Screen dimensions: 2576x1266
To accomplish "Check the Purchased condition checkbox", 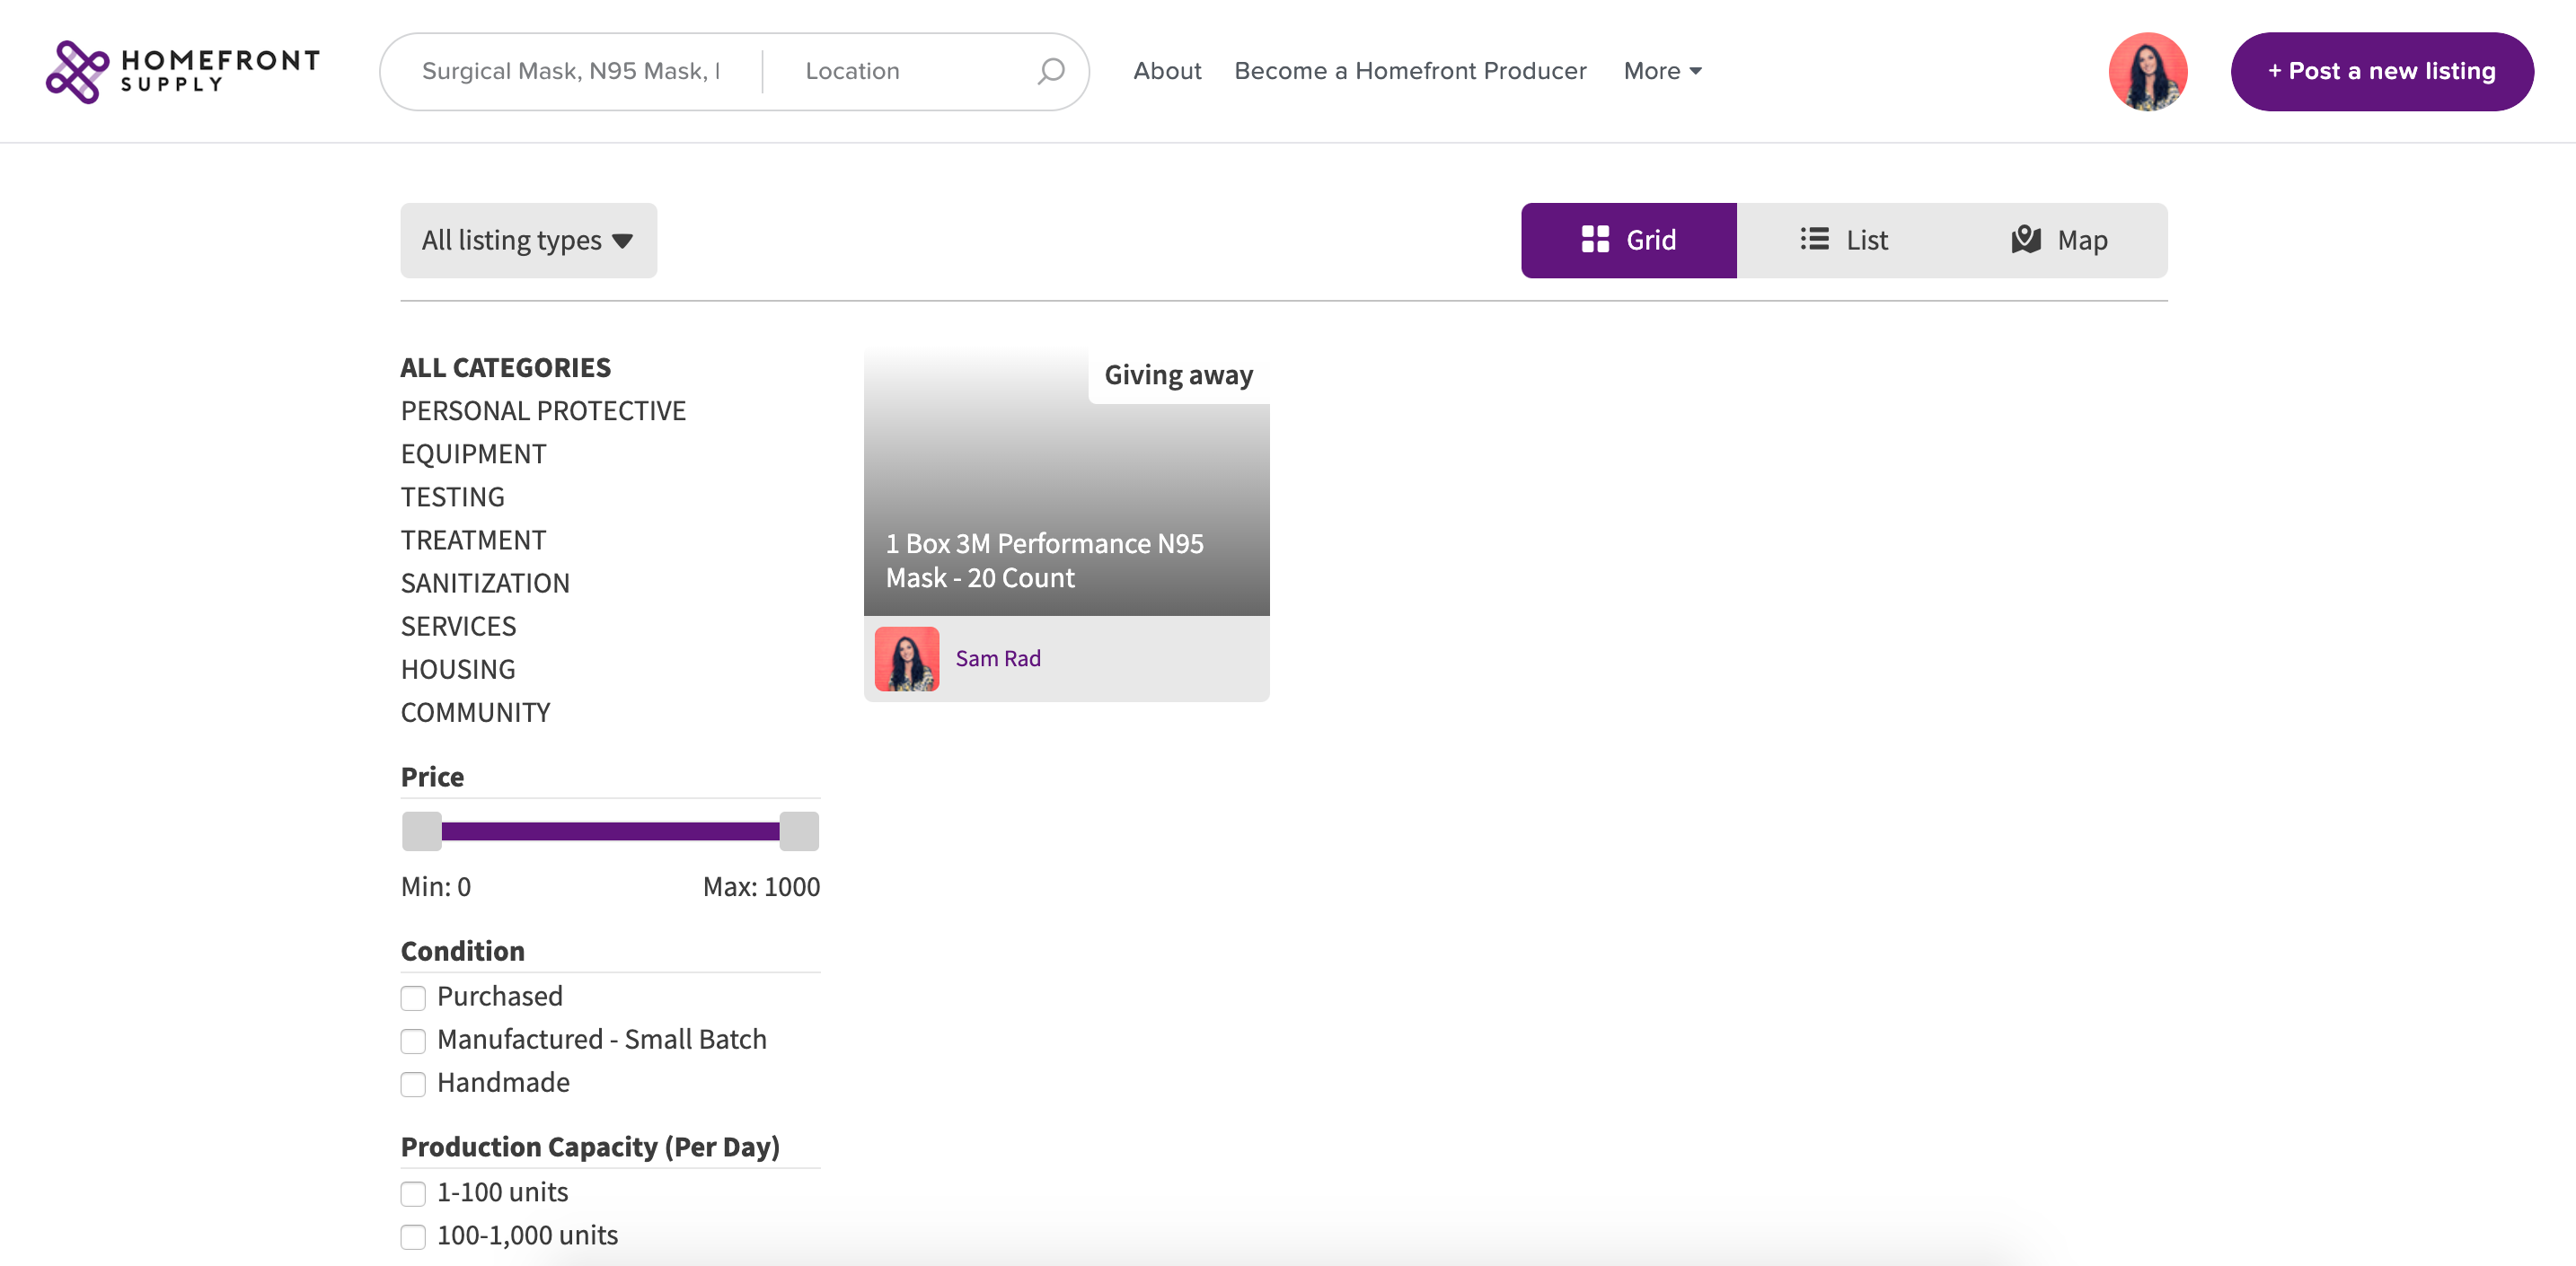I will tap(413, 998).
